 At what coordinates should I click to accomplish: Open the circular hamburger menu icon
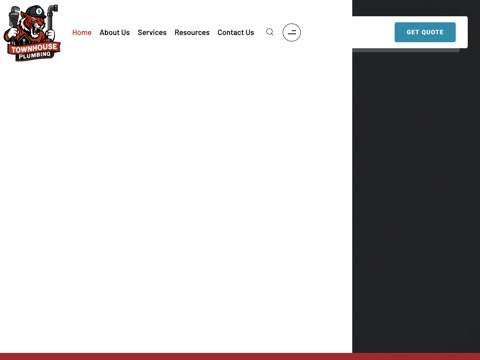[292, 32]
